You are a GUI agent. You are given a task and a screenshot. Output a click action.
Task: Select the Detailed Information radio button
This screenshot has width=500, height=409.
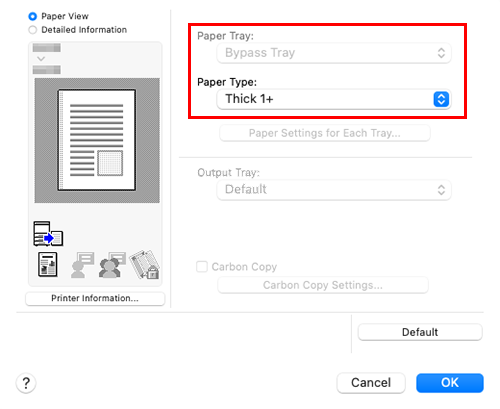pyautogui.click(x=33, y=30)
